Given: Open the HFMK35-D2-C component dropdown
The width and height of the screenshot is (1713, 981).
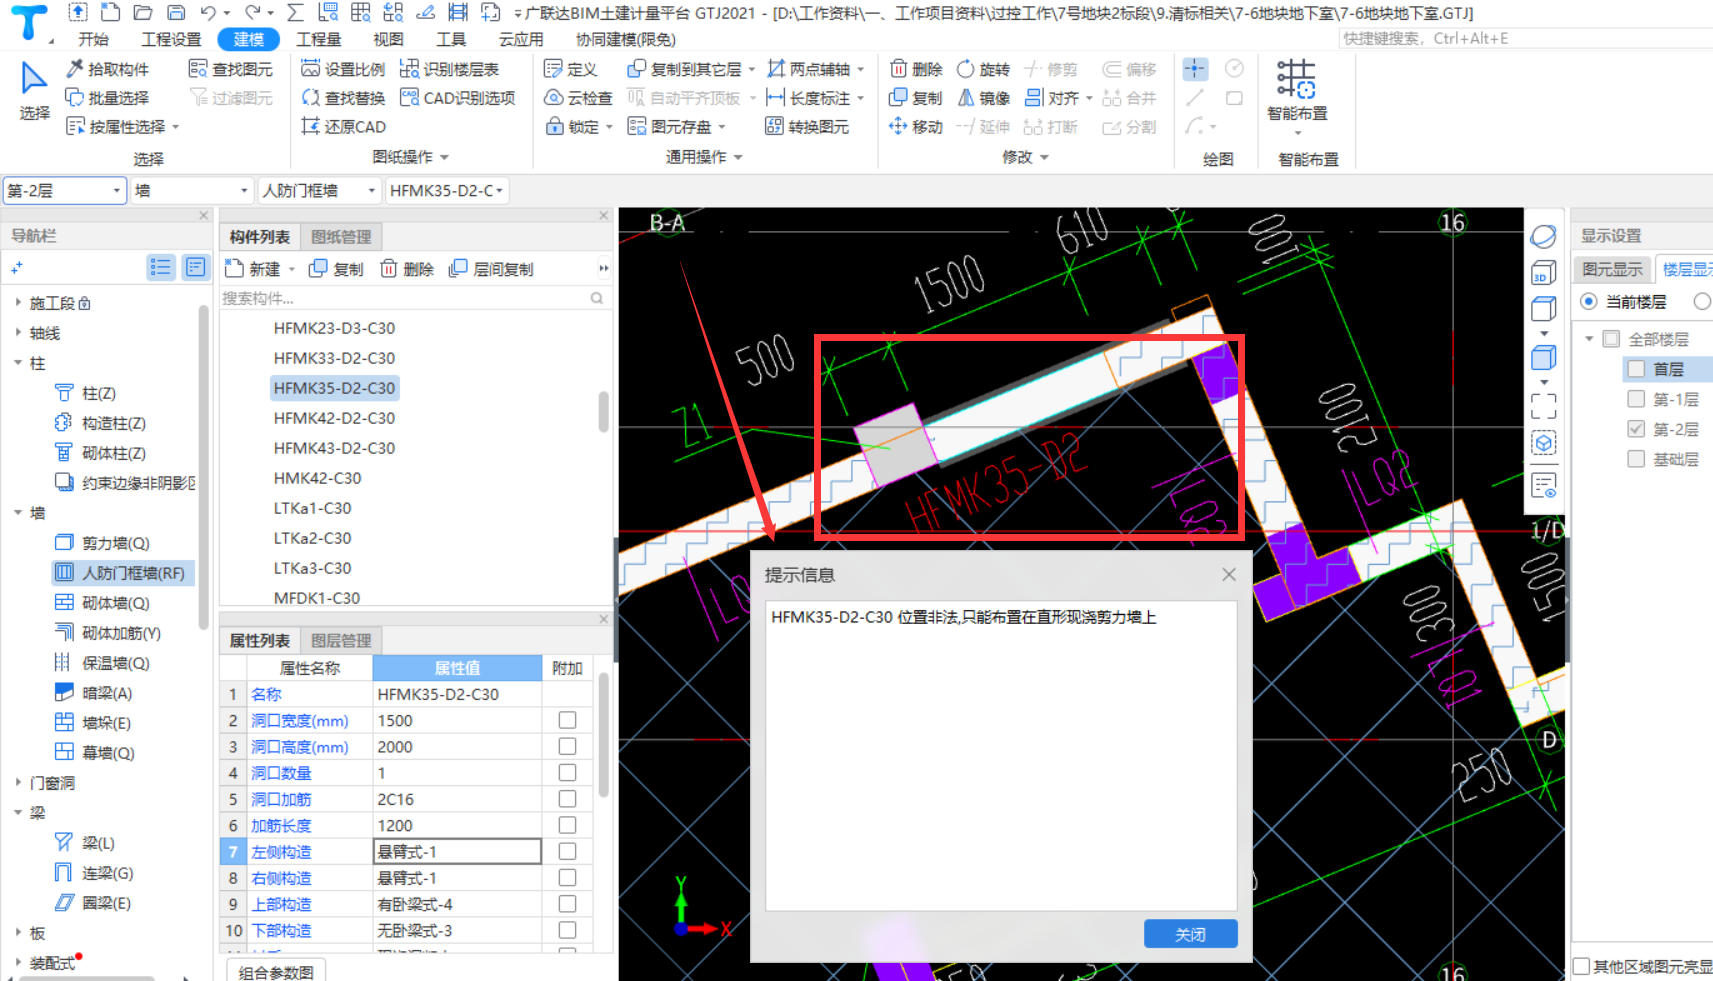Looking at the screenshot, I should (x=446, y=190).
